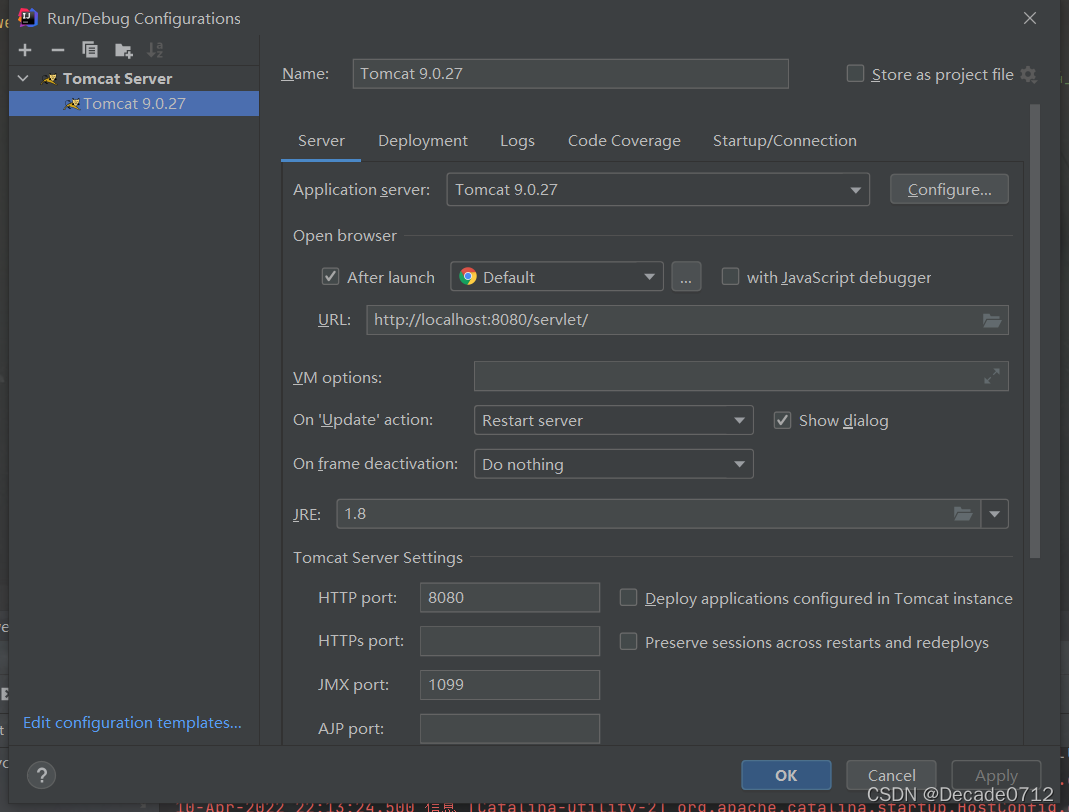Click the browser ellipsis button

click(686, 277)
